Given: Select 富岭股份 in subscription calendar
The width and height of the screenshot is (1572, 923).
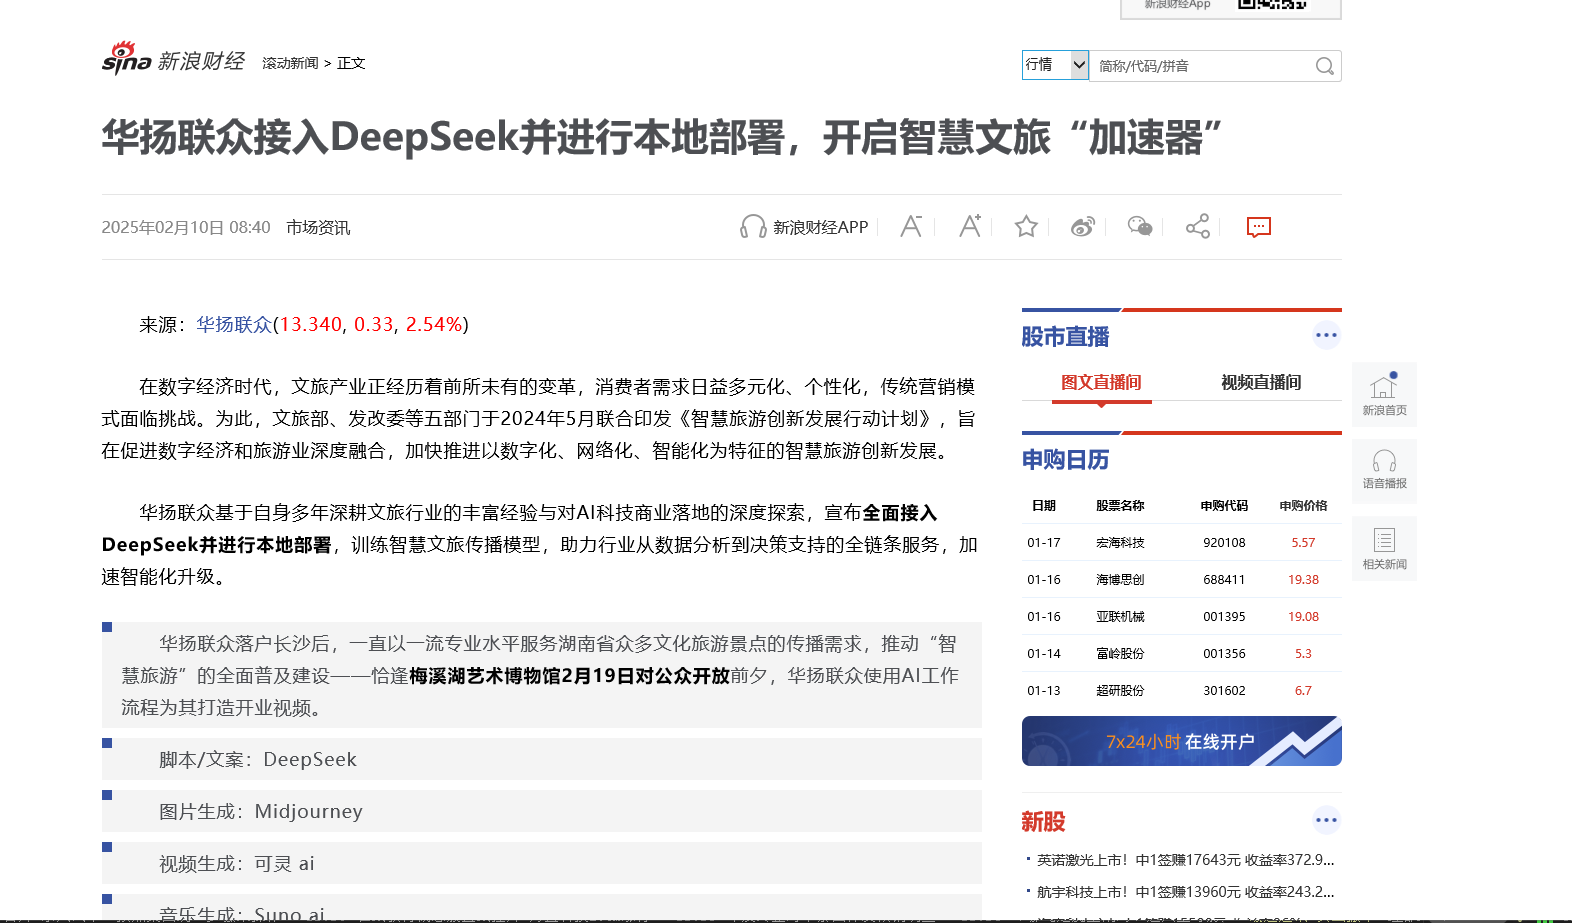Looking at the screenshot, I should pyautogui.click(x=1120, y=654).
